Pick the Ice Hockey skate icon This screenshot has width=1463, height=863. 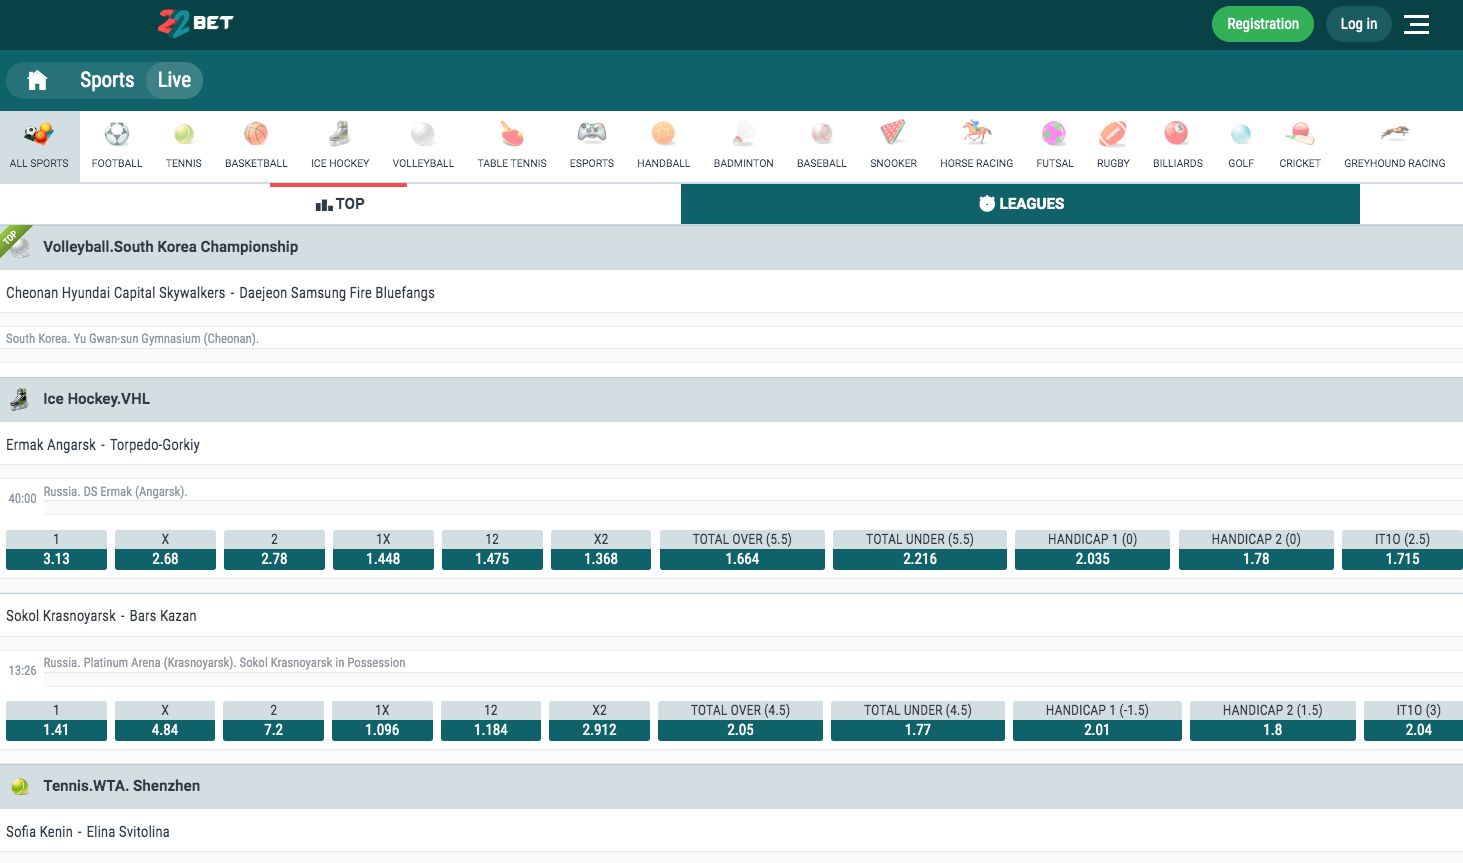tap(340, 134)
